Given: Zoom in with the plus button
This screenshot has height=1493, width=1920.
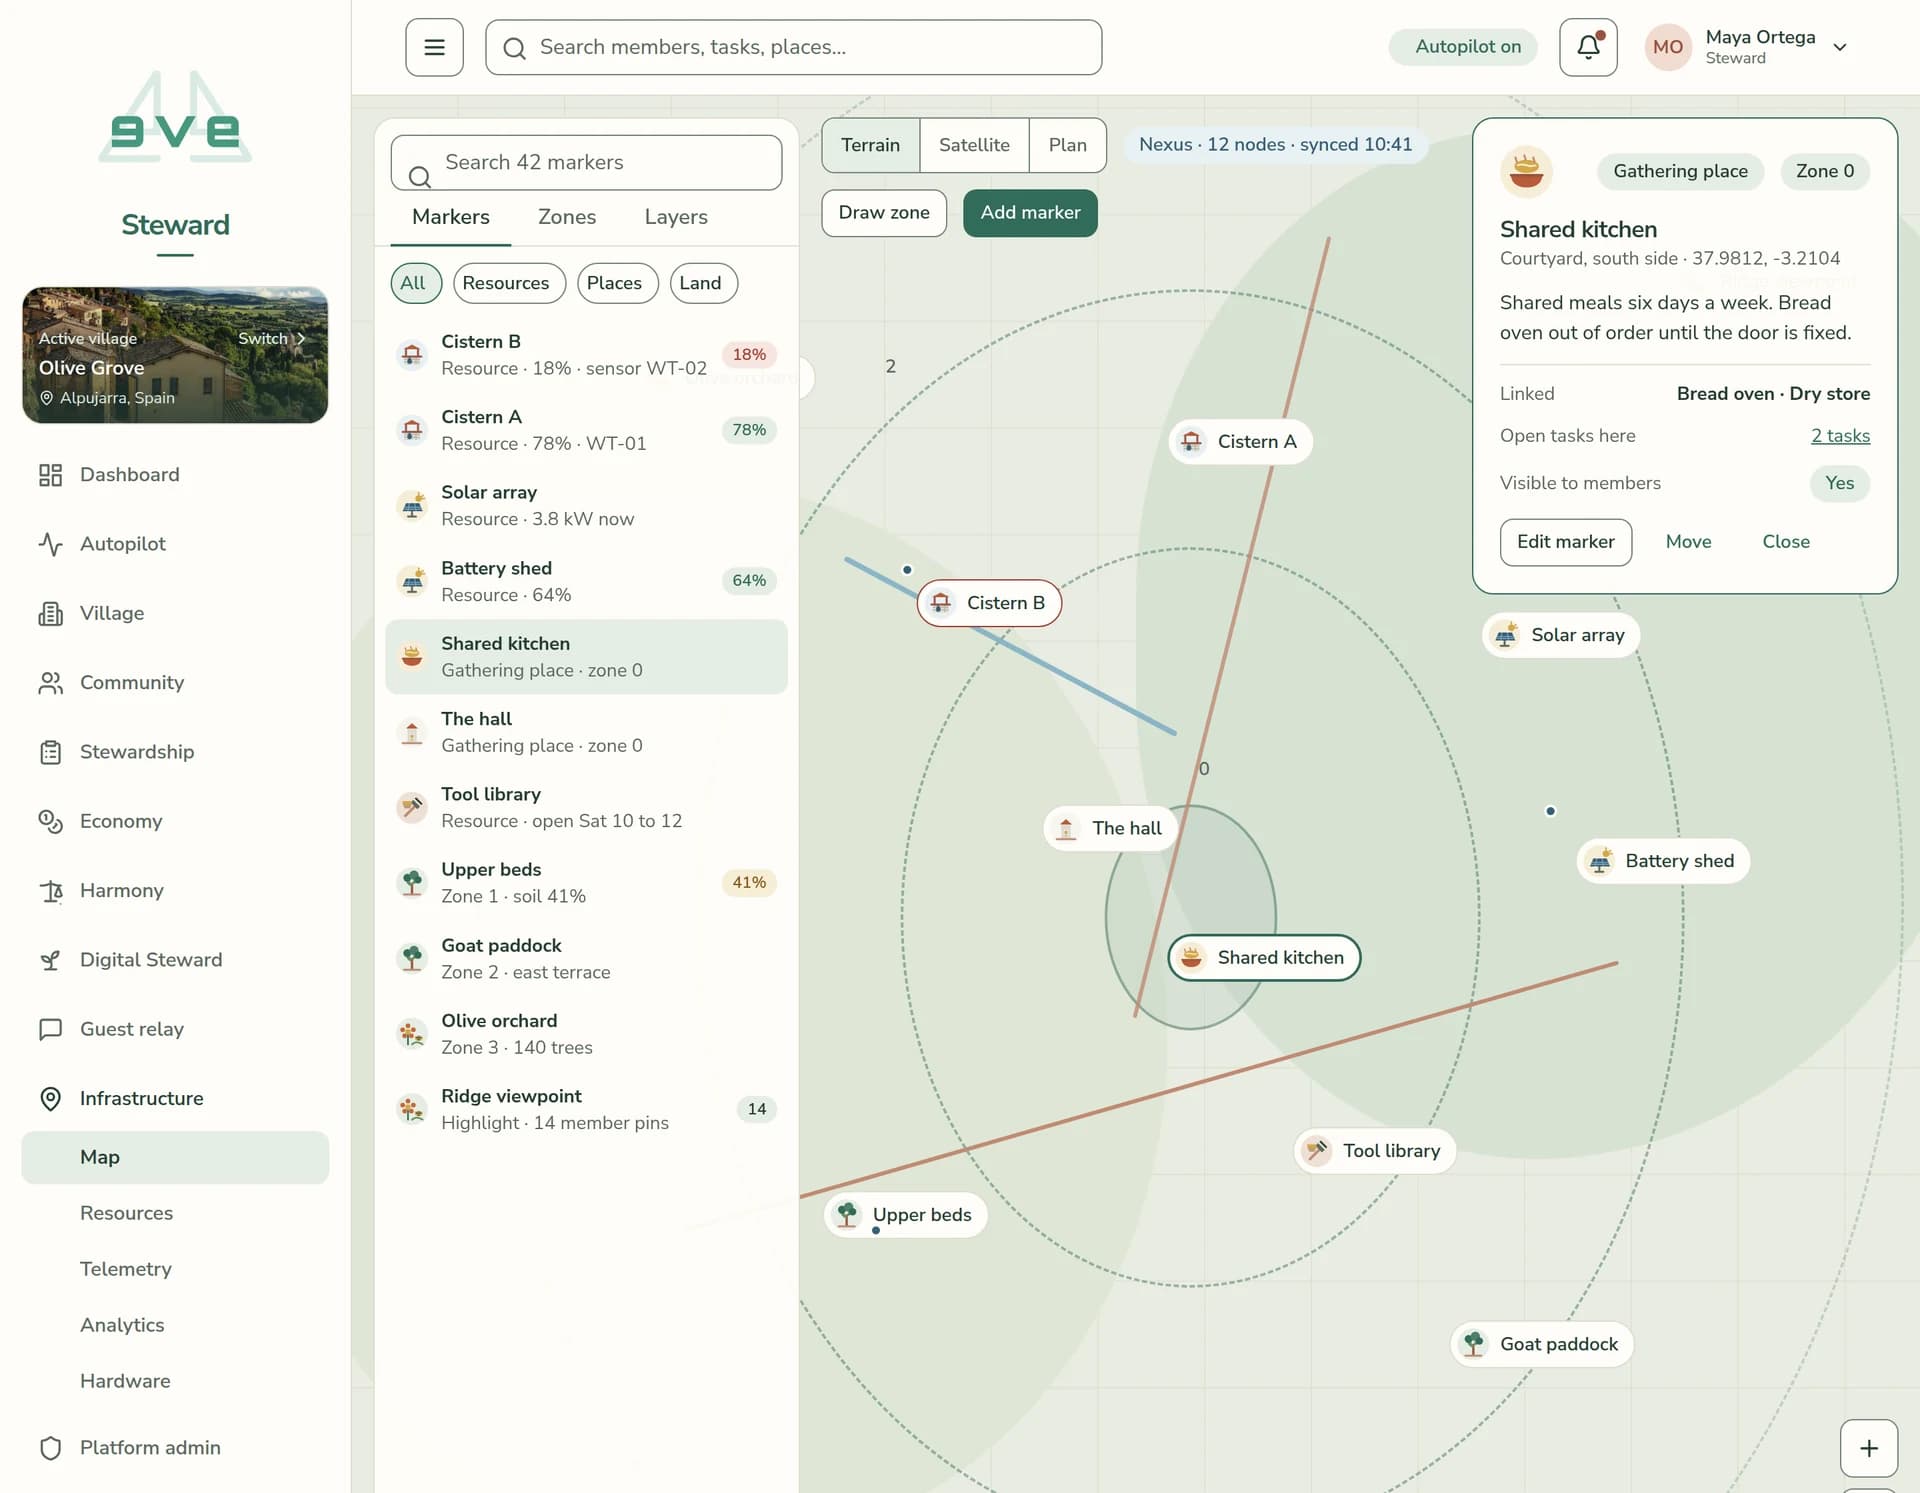Looking at the screenshot, I should (1869, 1448).
